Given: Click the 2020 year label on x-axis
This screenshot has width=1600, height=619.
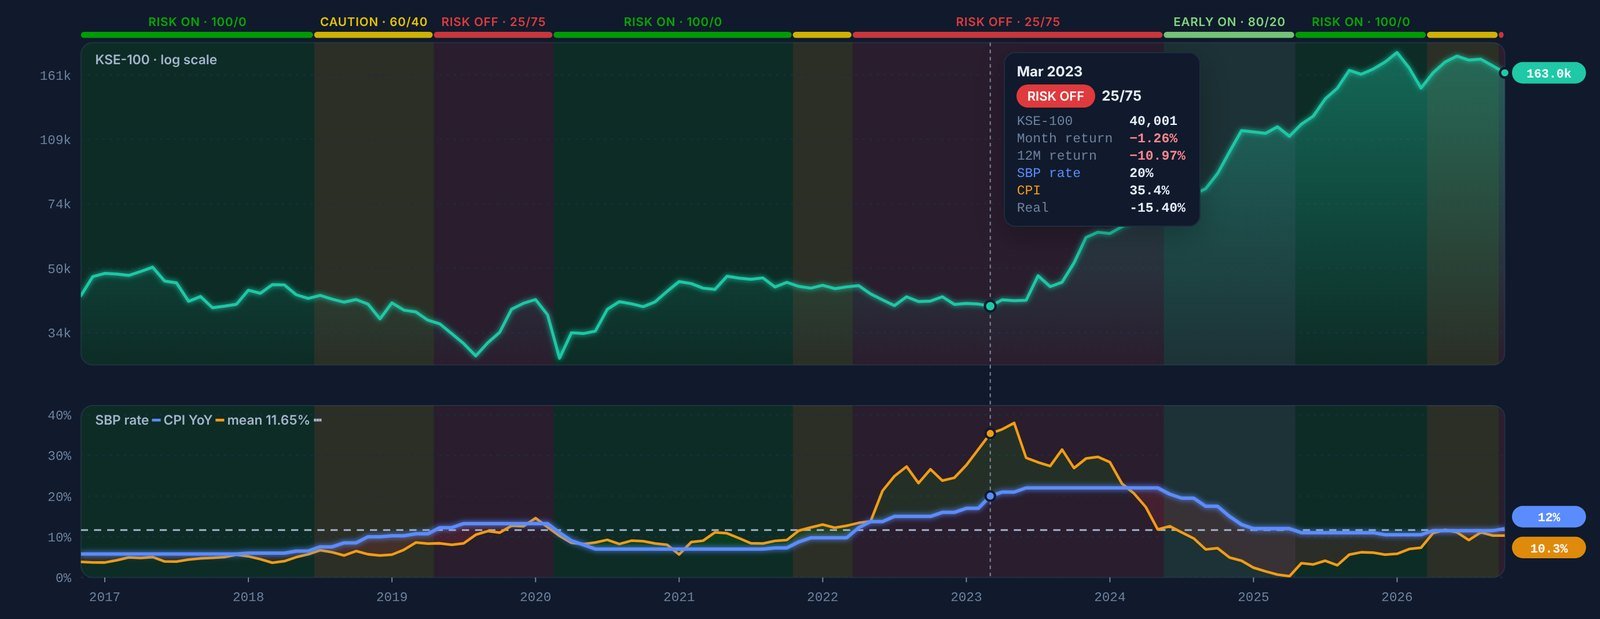Looking at the screenshot, I should [x=535, y=597].
